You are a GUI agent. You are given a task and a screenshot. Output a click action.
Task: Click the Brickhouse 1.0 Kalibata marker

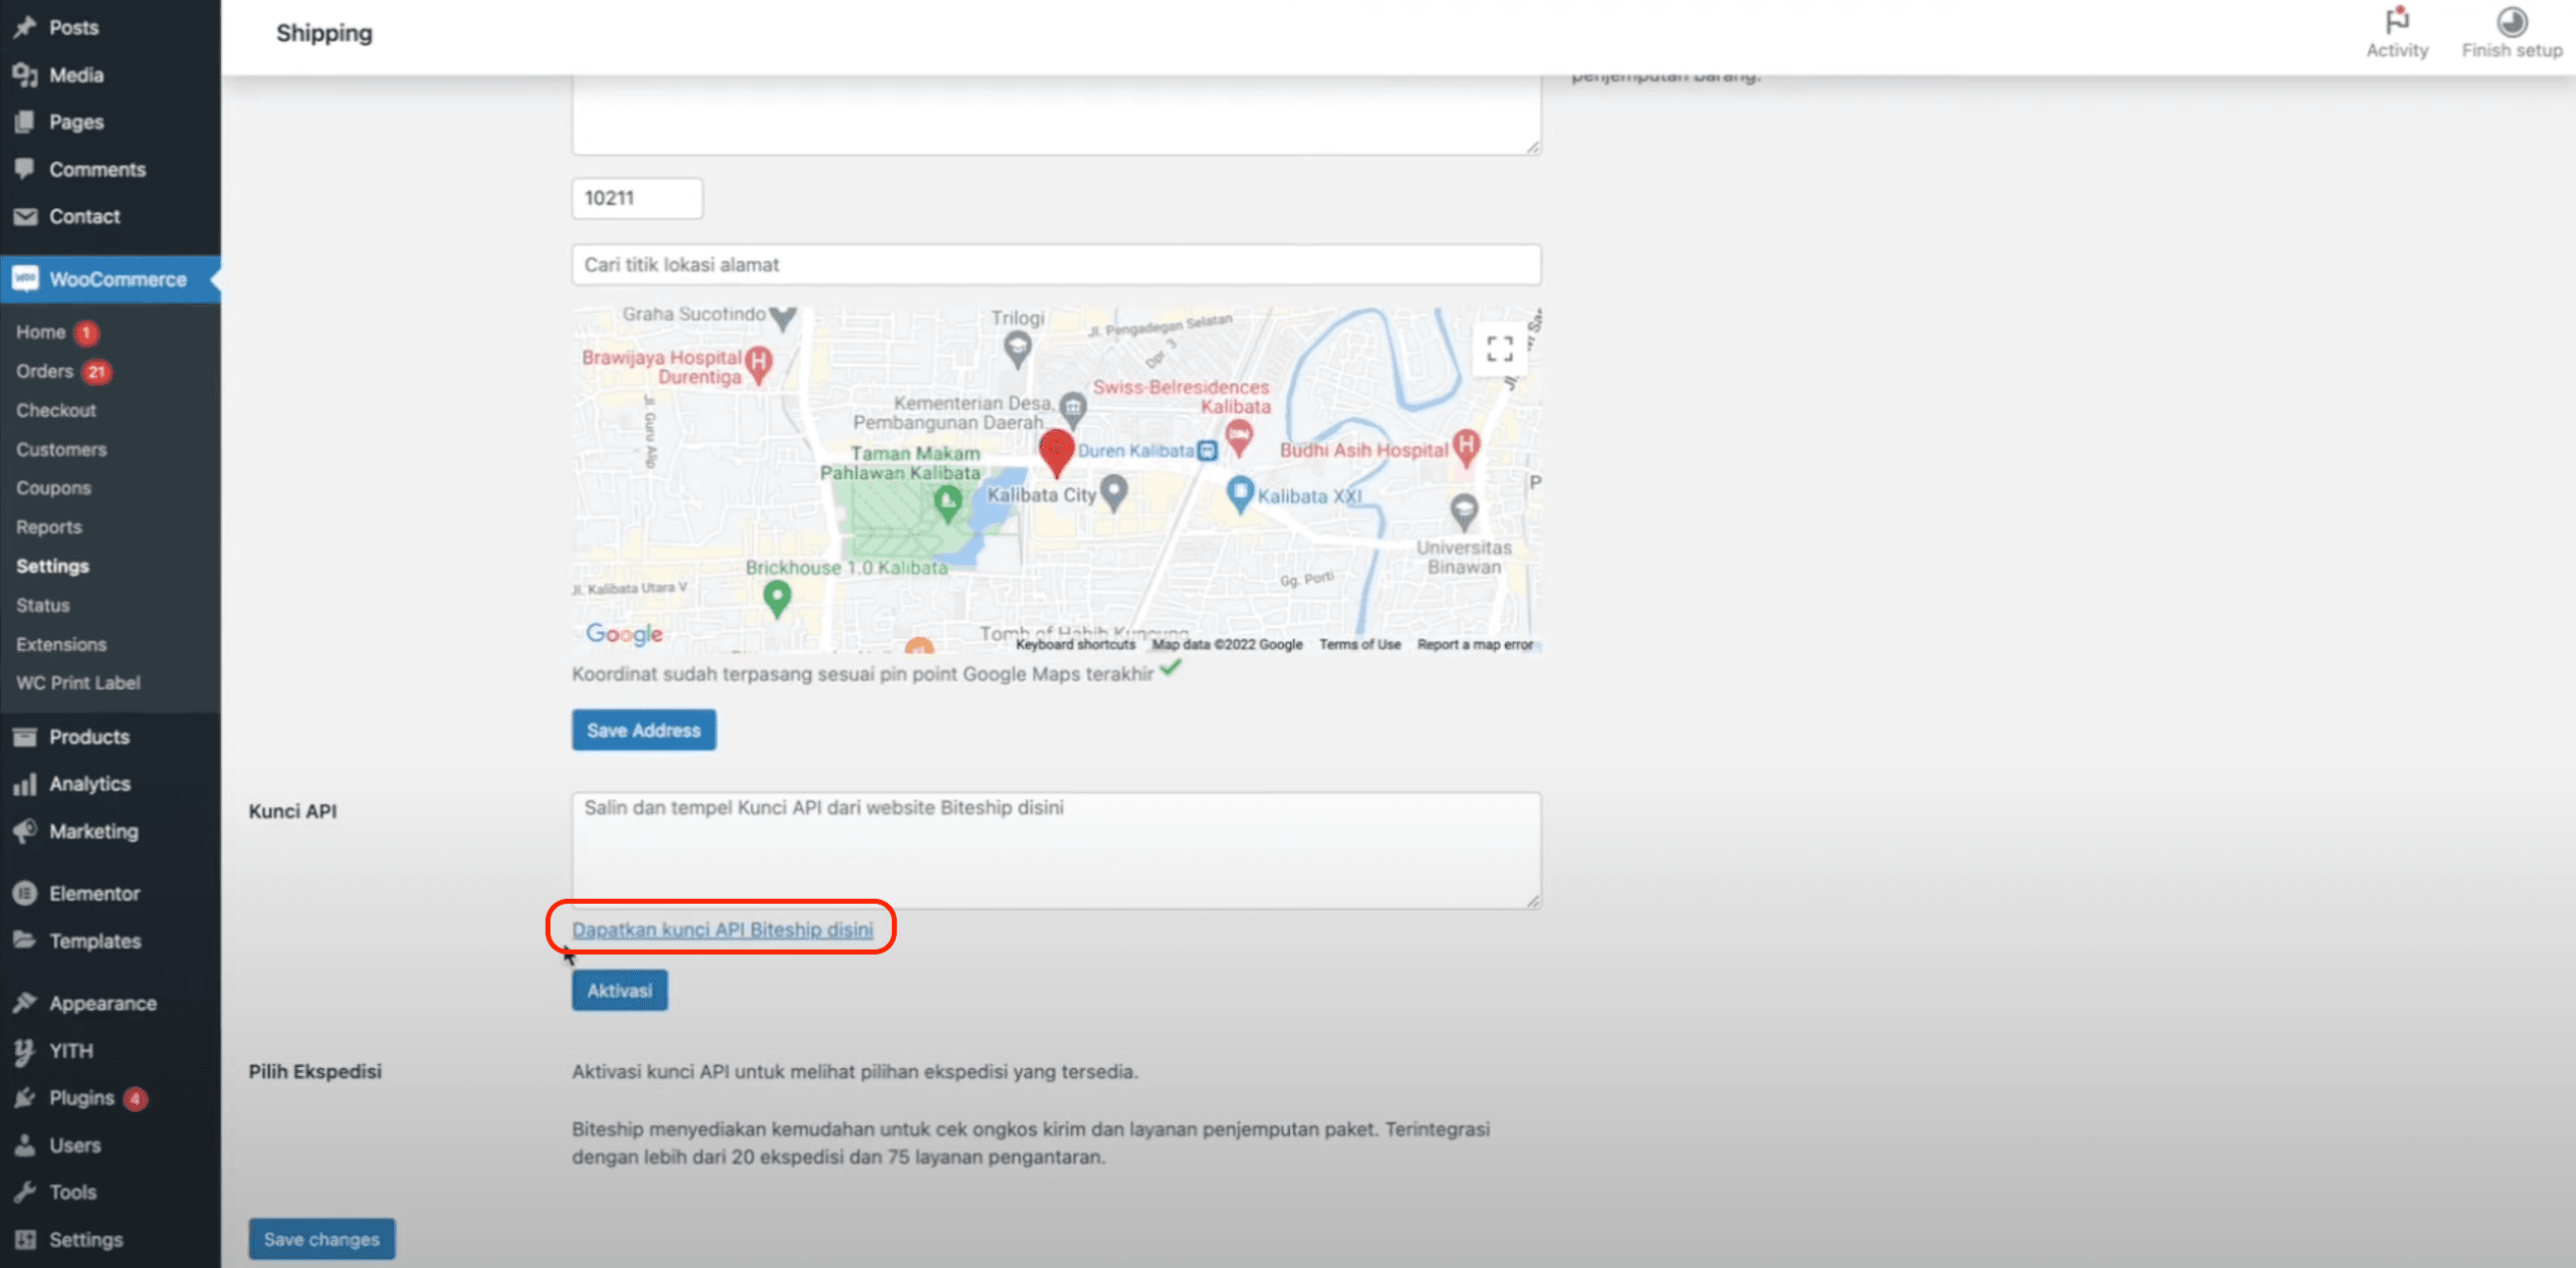777,599
